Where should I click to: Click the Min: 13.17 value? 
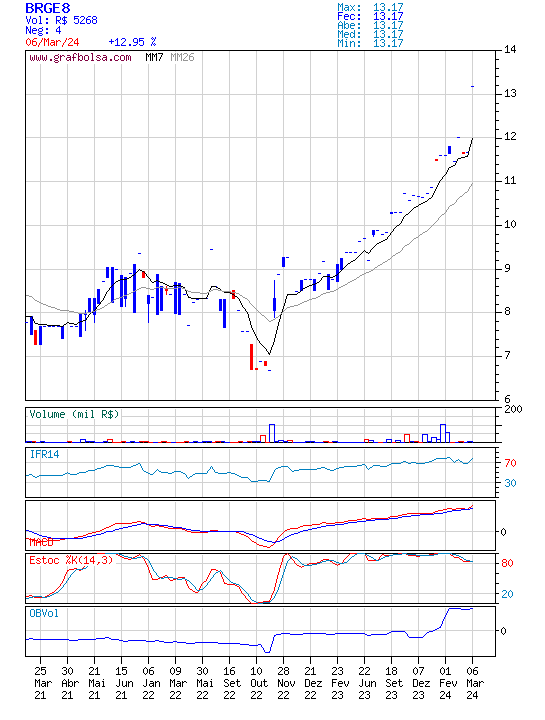coord(370,43)
